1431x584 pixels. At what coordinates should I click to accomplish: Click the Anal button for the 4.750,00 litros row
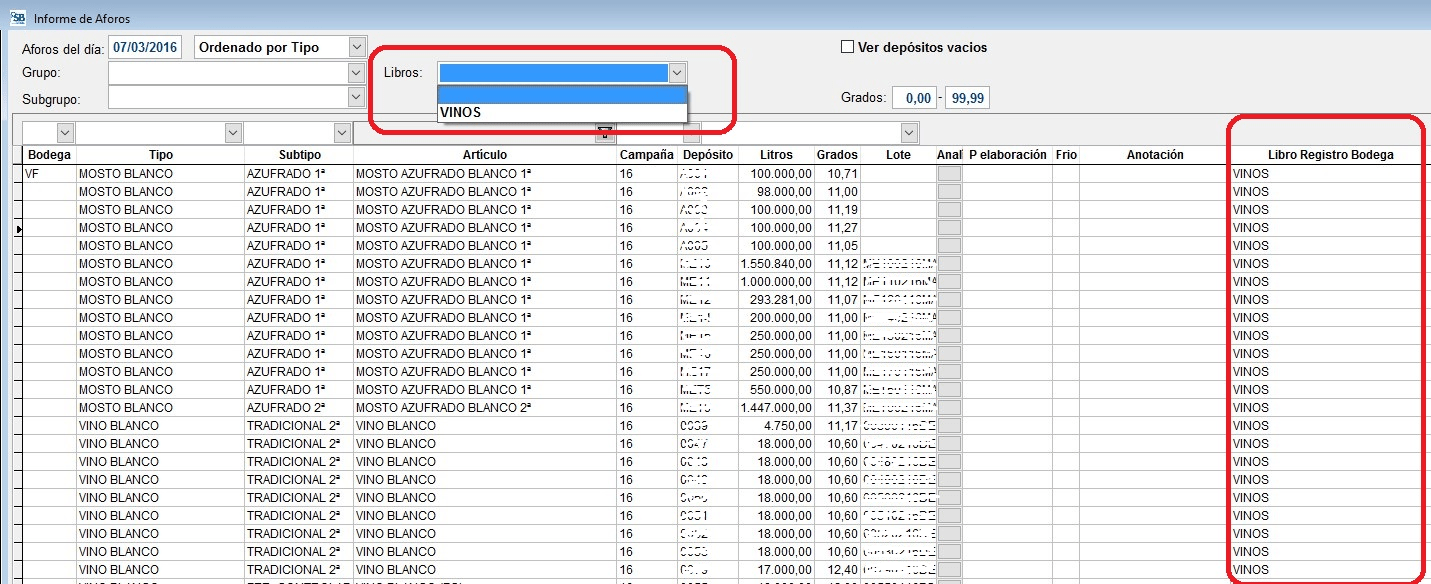948,426
